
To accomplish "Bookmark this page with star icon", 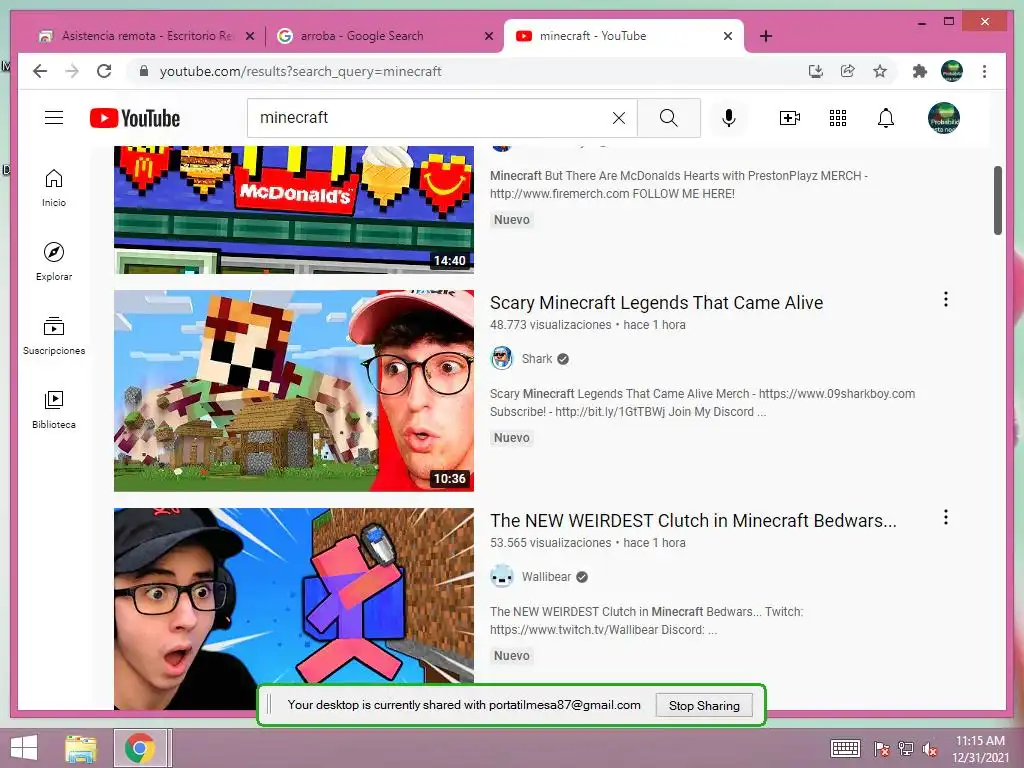I will (x=880, y=71).
